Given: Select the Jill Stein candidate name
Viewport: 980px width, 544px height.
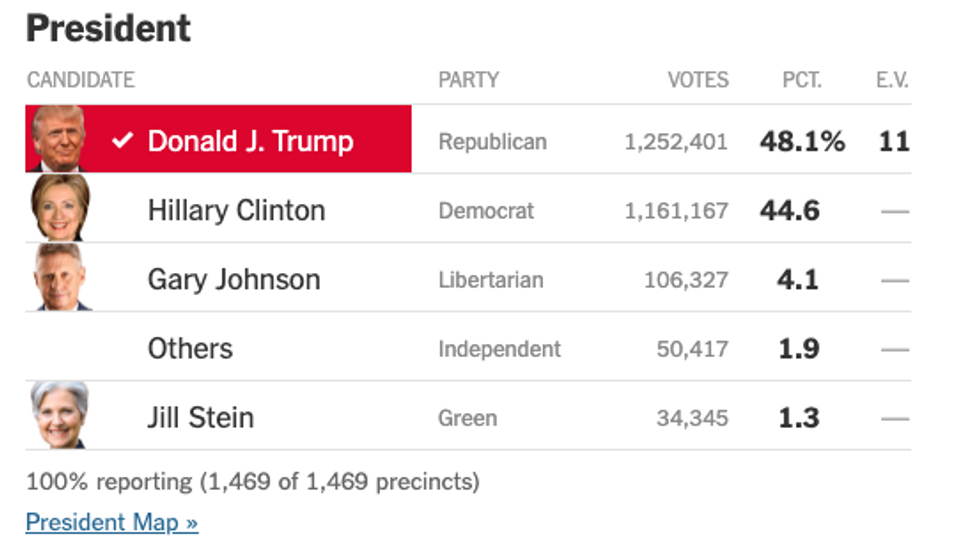Looking at the screenshot, I should pyautogui.click(x=201, y=418).
